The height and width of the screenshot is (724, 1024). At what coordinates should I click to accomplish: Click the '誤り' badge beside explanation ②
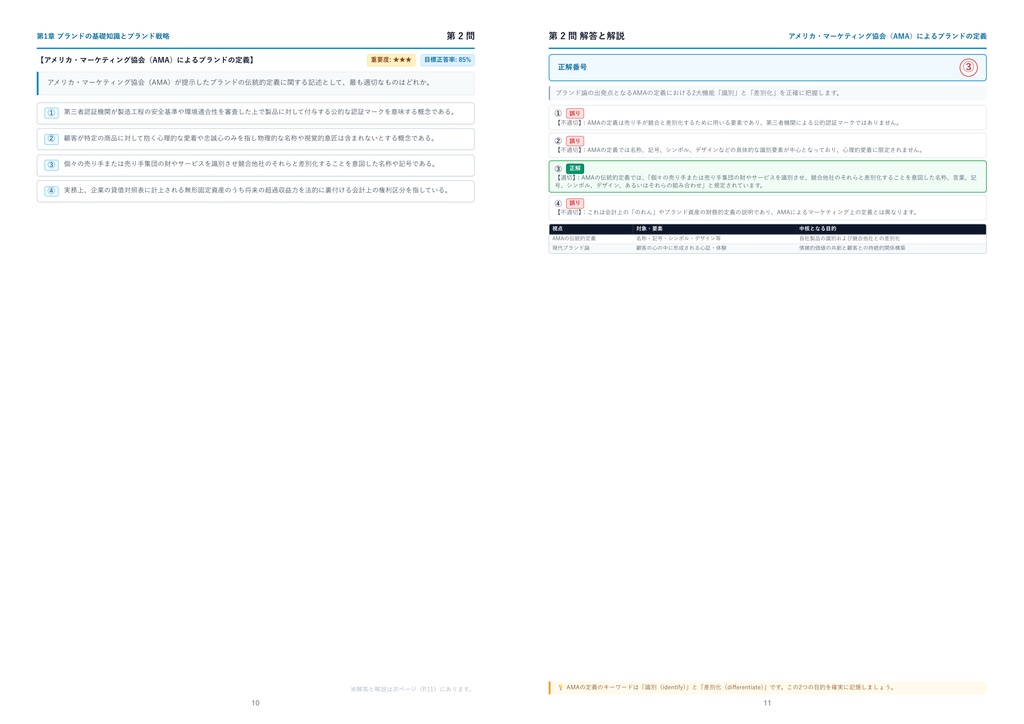click(575, 141)
